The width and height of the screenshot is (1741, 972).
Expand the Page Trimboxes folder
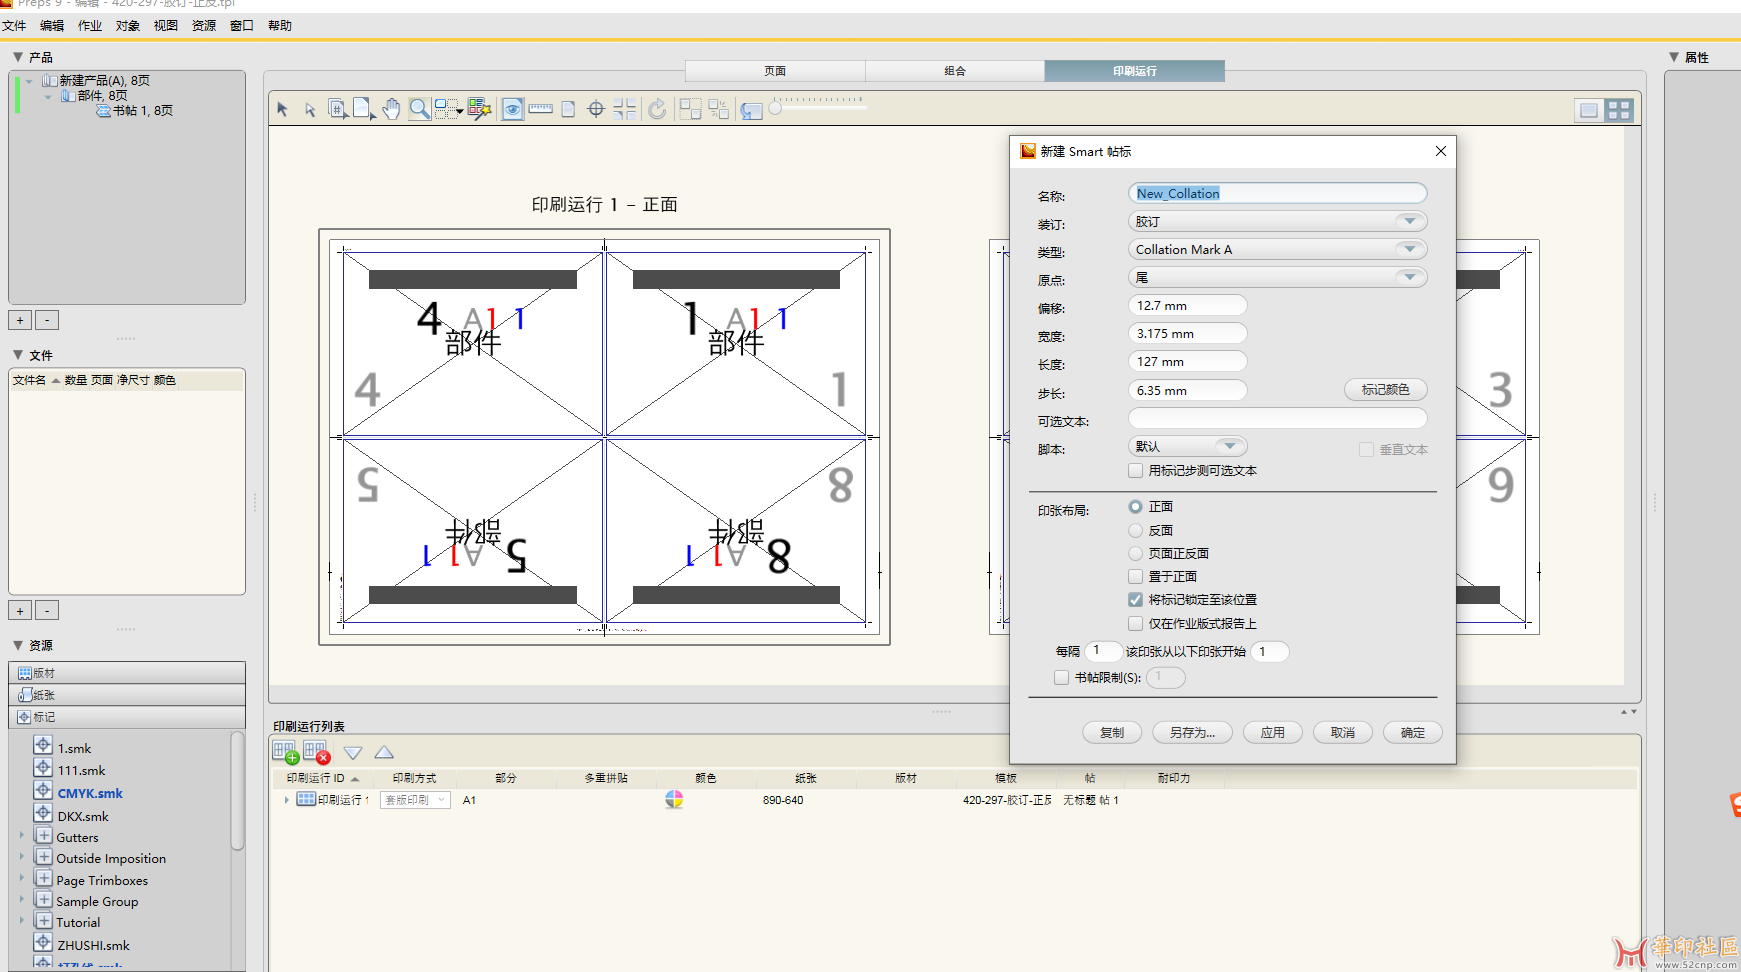pos(22,878)
